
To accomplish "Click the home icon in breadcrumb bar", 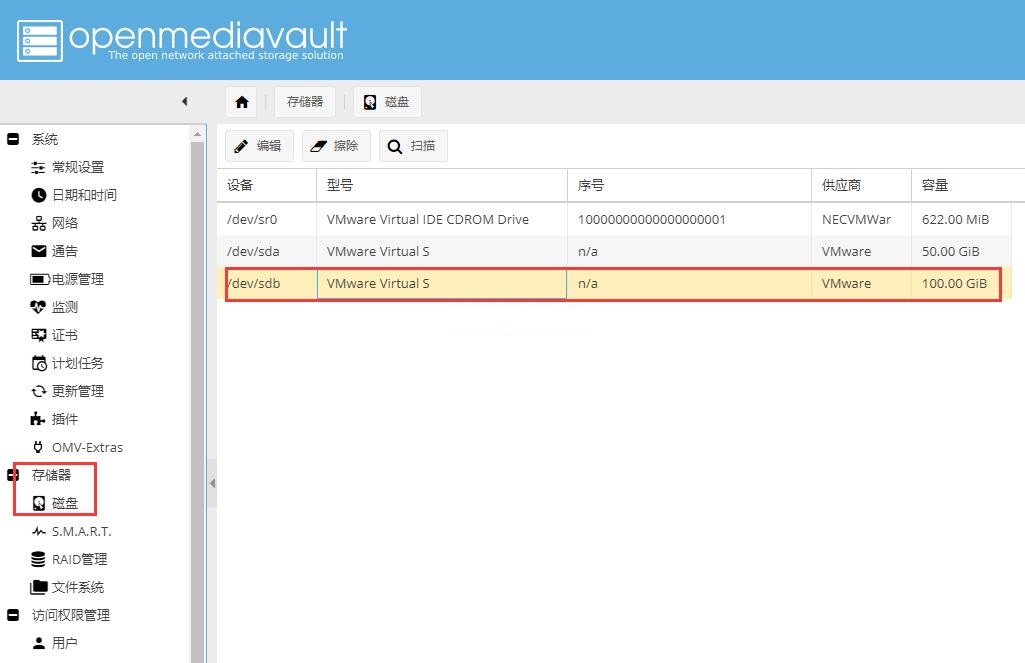I will (x=241, y=102).
